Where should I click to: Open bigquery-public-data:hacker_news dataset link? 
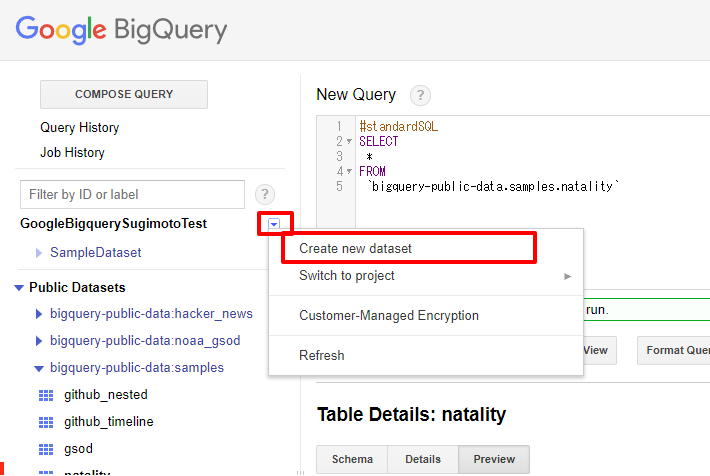click(x=151, y=314)
